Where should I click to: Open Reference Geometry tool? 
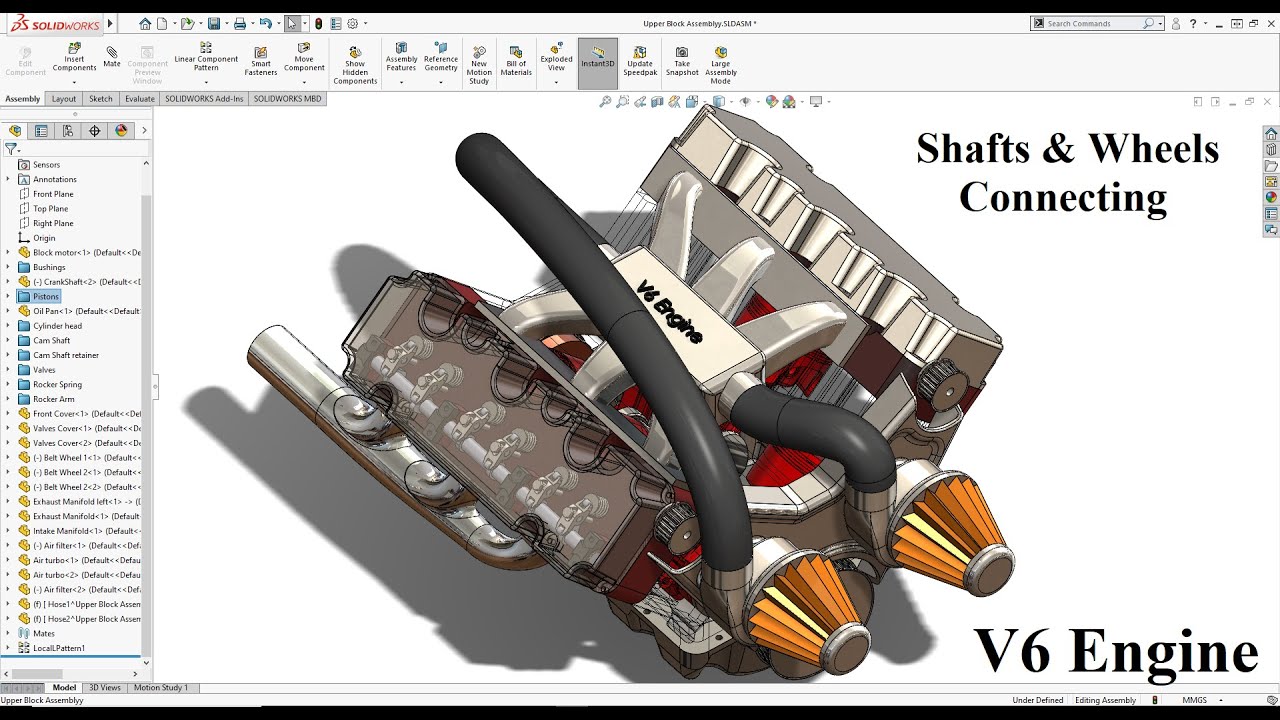441,56
